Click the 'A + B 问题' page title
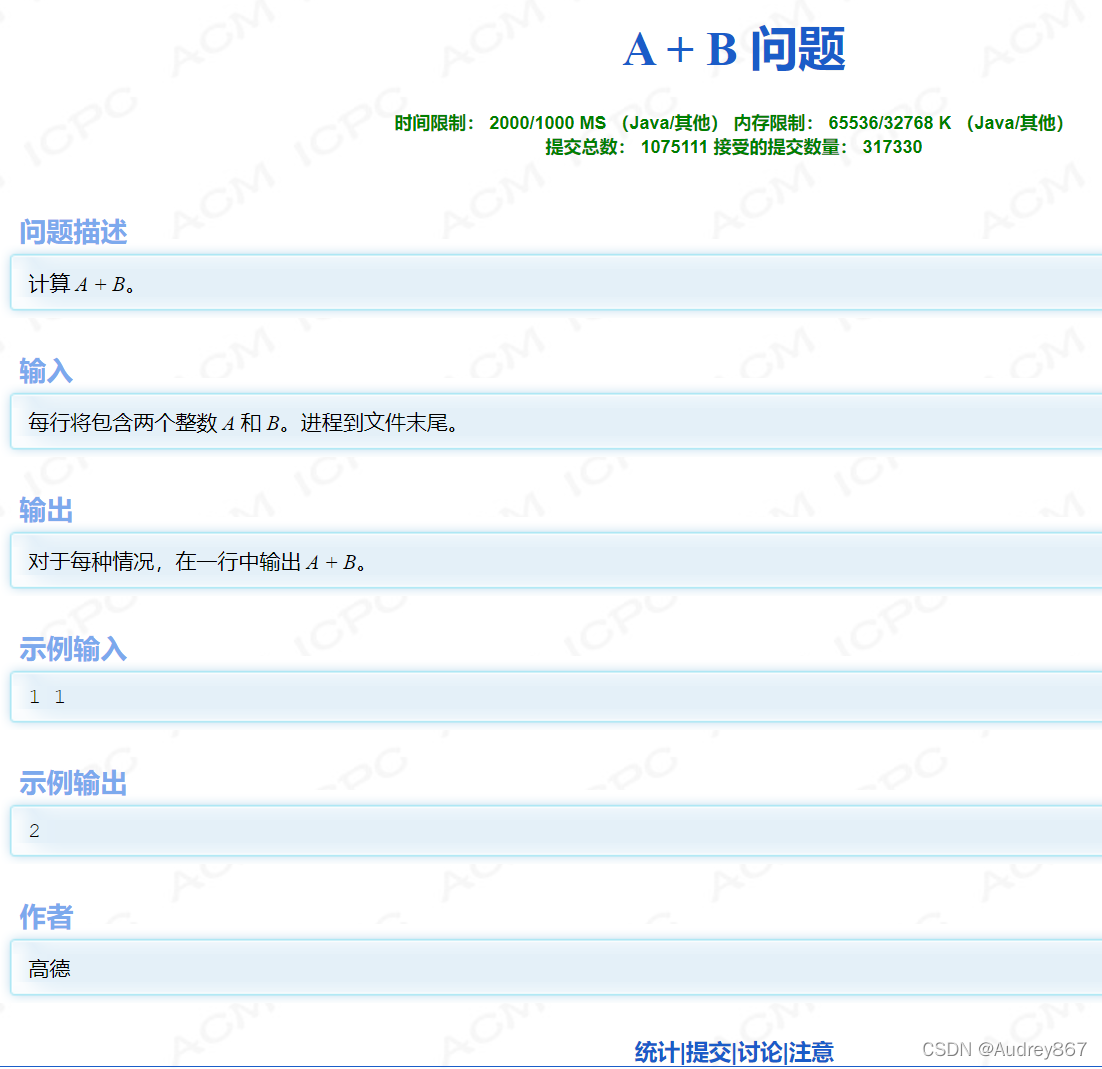The width and height of the screenshot is (1102, 1069). coord(734,49)
